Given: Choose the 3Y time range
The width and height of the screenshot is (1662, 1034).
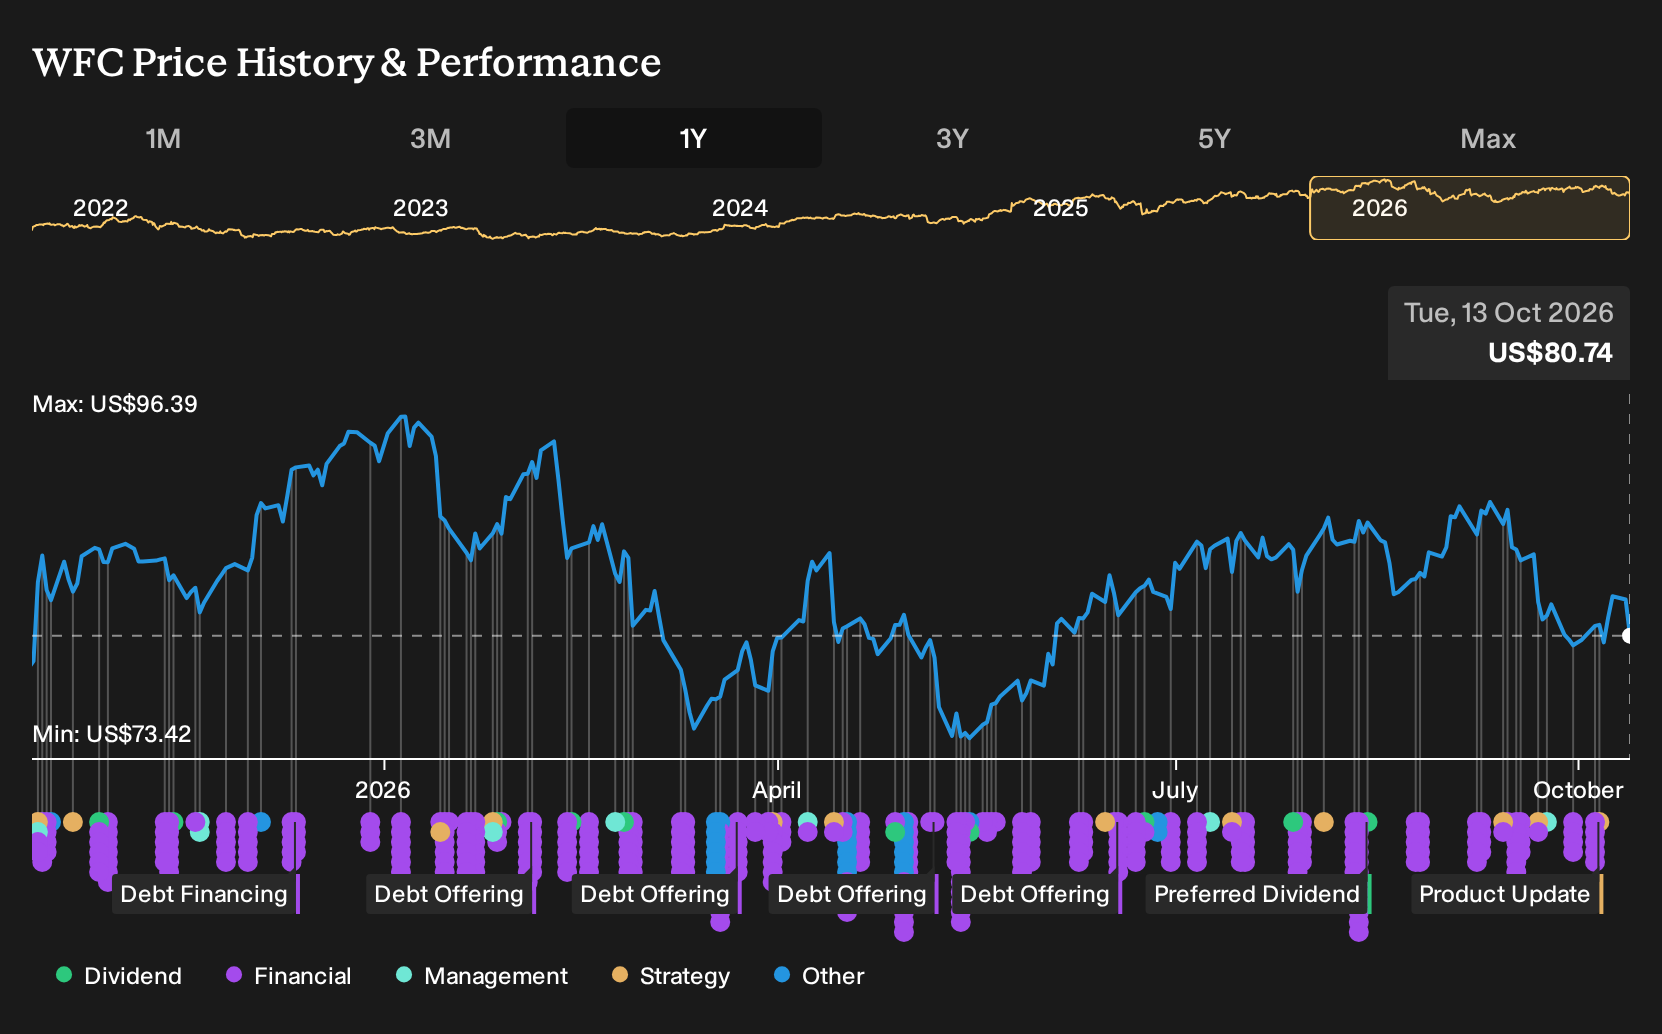Looking at the screenshot, I should (952, 138).
